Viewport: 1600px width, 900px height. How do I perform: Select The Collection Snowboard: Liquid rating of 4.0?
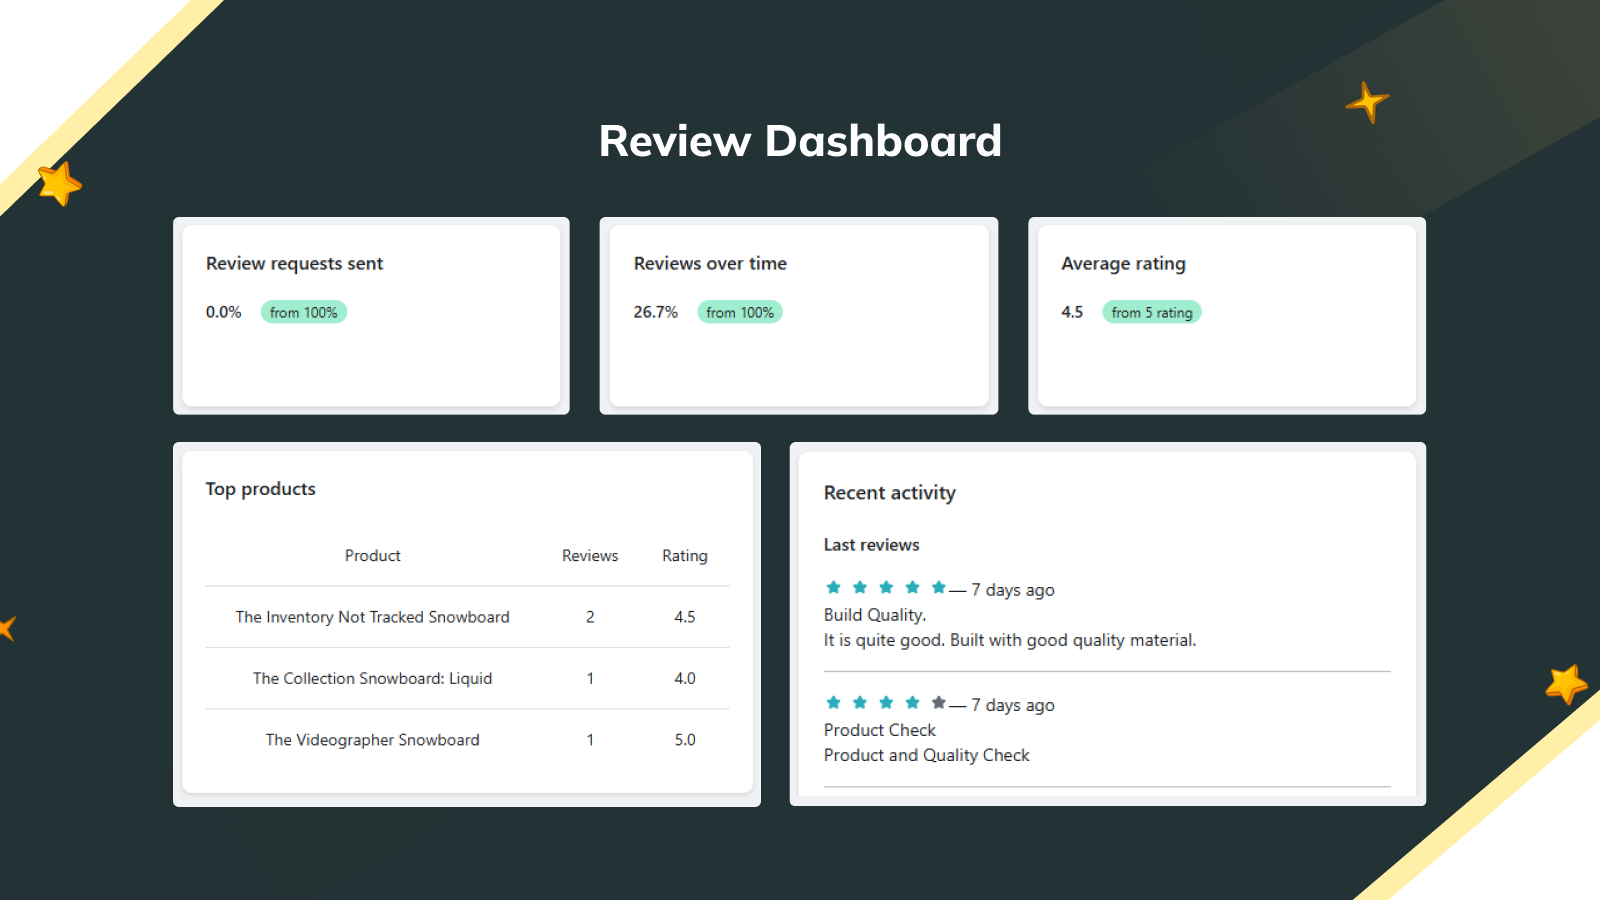(x=684, y=678)
